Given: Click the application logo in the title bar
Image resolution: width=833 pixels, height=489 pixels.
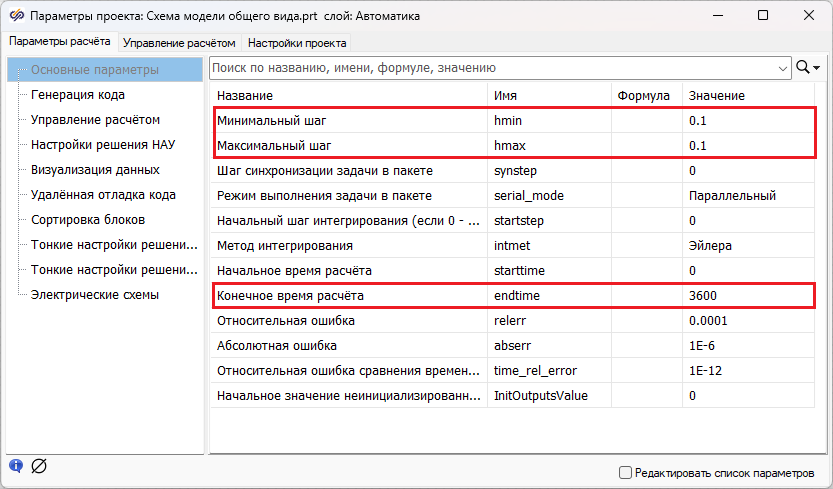Looking at the screenshot, I should (x=14, y=16).
